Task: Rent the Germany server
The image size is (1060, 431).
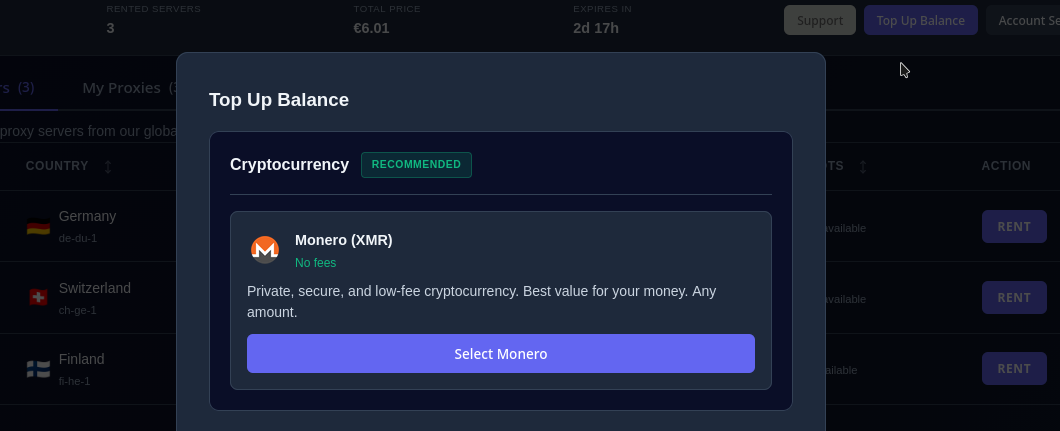Action: [1014, 227]
